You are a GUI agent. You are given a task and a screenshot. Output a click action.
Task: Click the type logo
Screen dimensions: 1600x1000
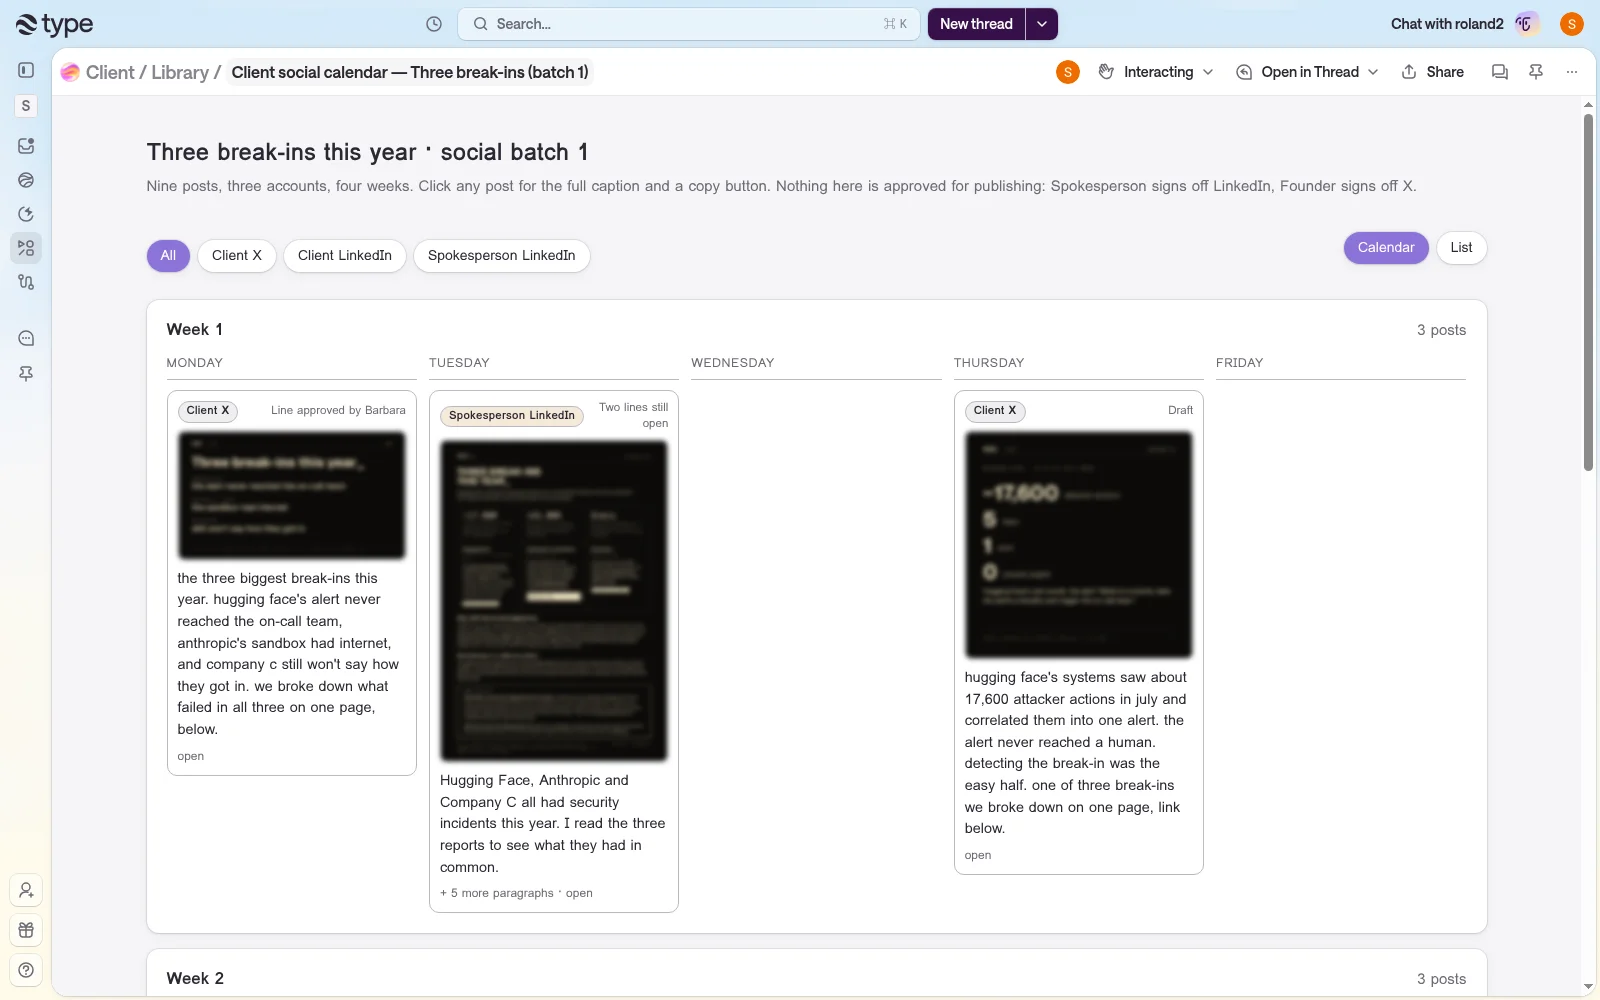click(55, 25)
